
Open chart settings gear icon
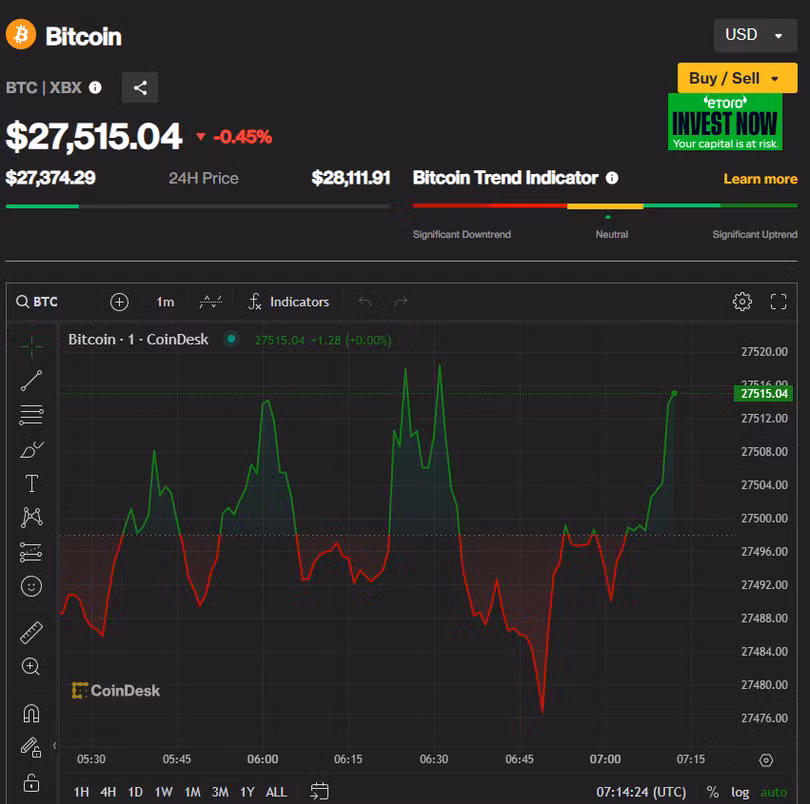[742, 302]
